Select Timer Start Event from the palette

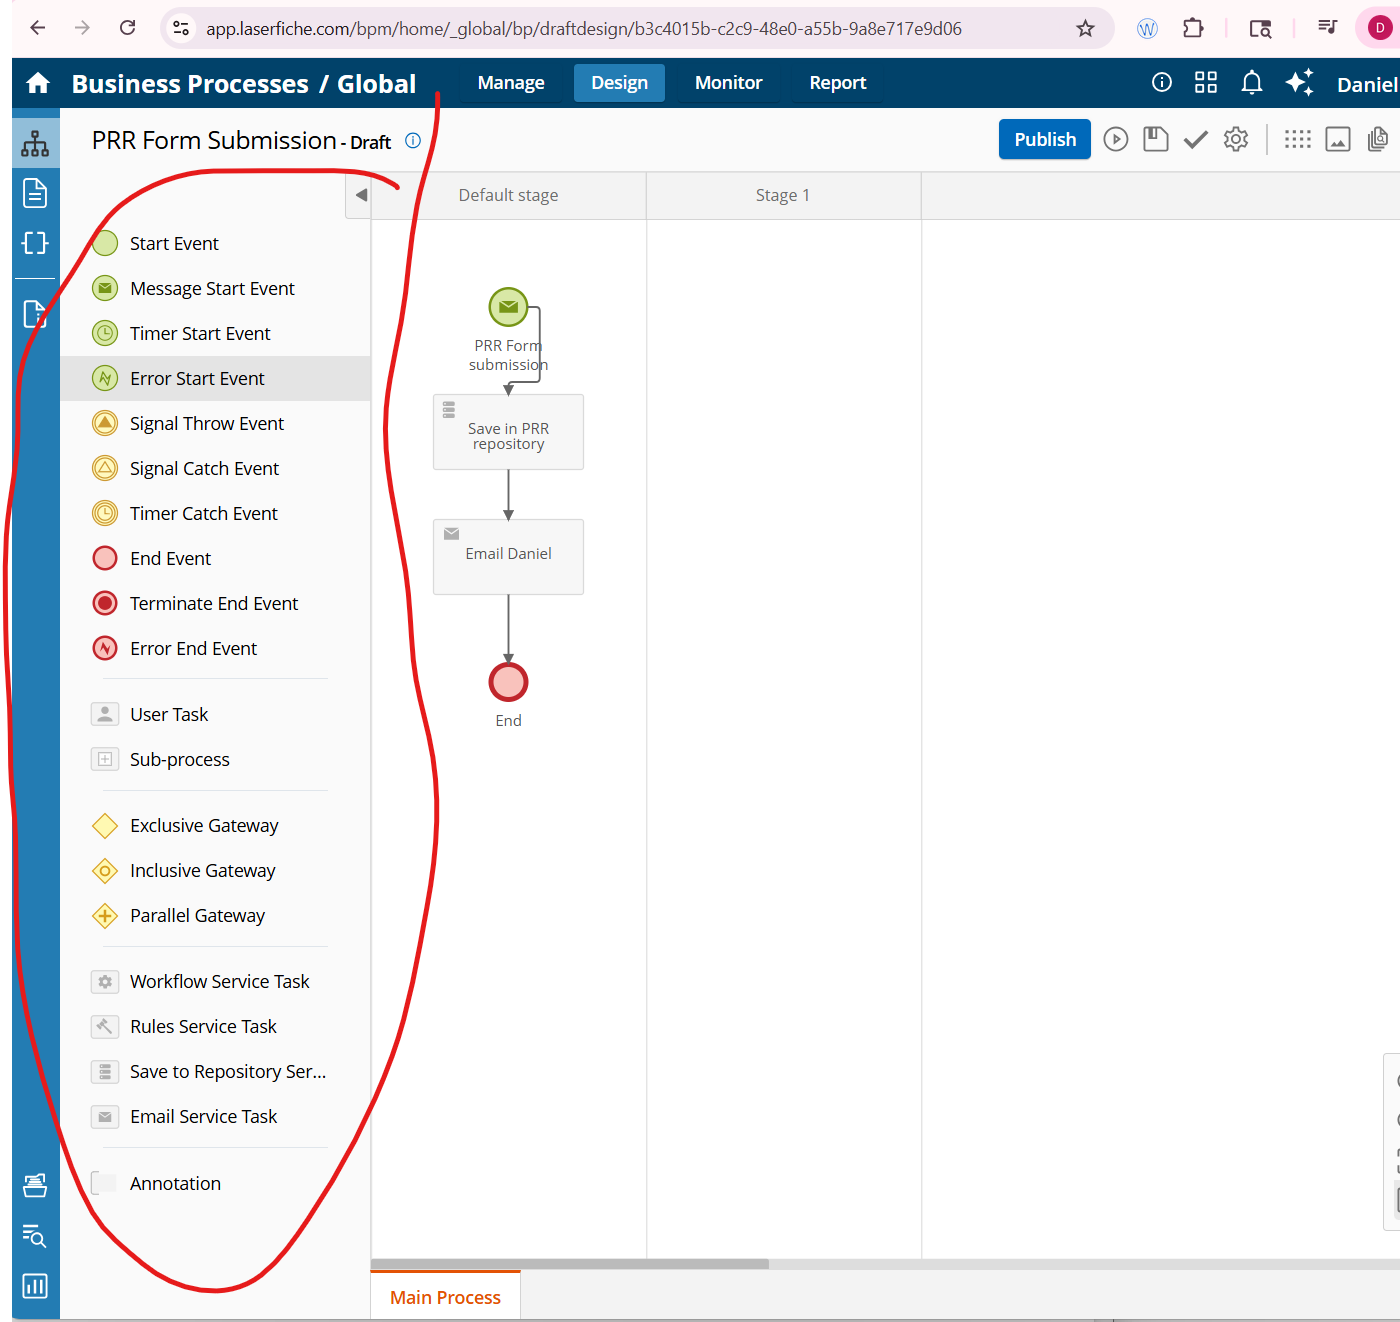pos(215,333)
